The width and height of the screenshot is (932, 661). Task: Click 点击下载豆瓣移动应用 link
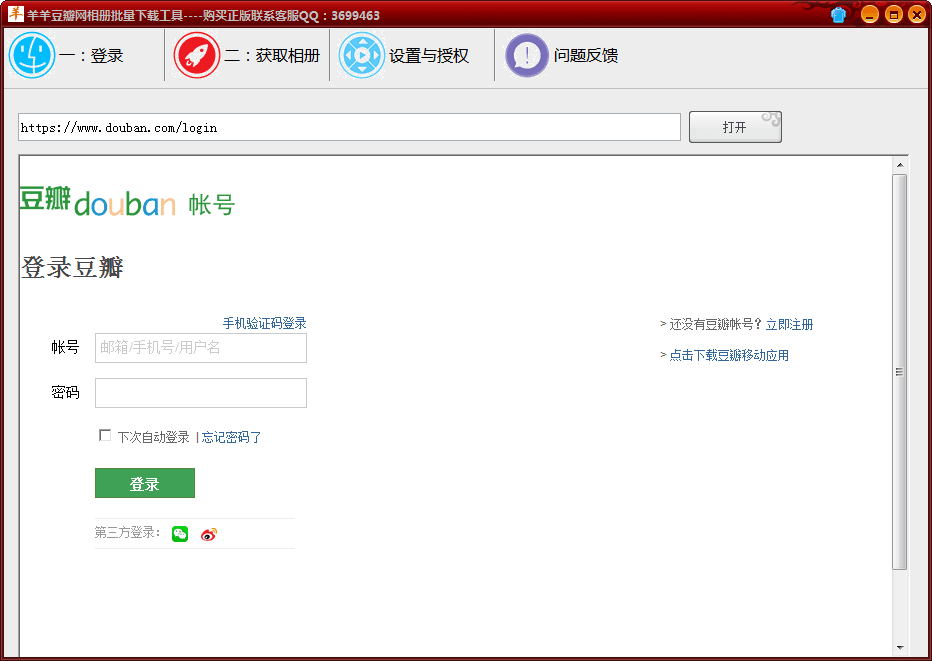pyautogui.click(x=729, y=355)
